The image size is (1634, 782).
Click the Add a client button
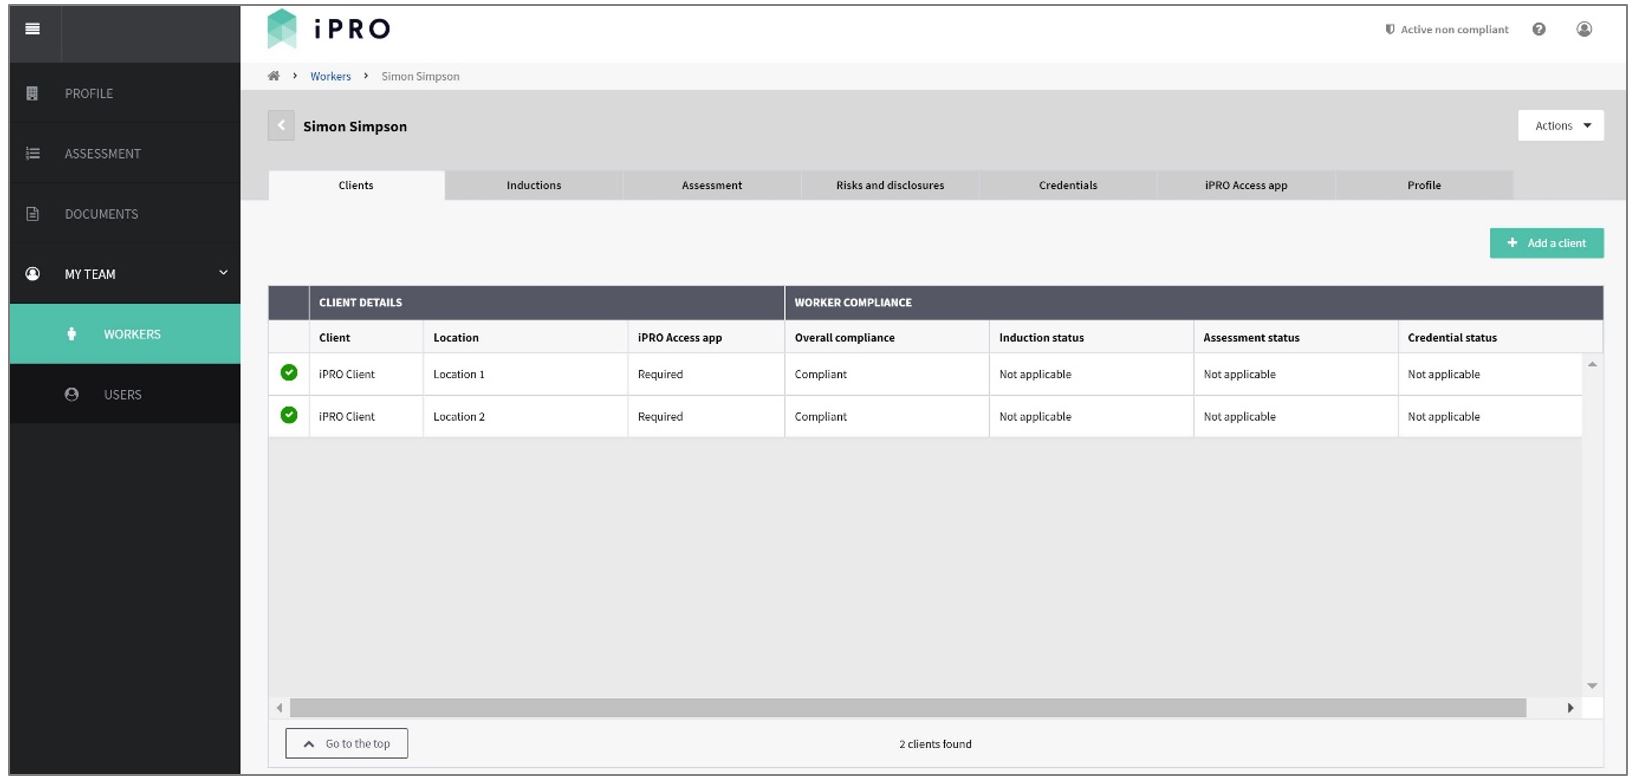point(1546,243)
